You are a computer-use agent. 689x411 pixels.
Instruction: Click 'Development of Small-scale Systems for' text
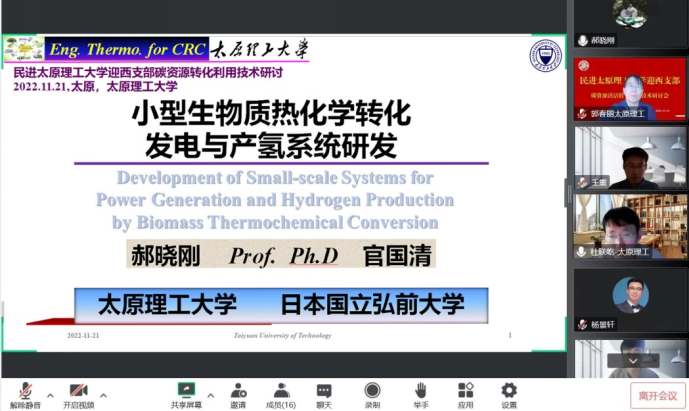coord(275,178)
